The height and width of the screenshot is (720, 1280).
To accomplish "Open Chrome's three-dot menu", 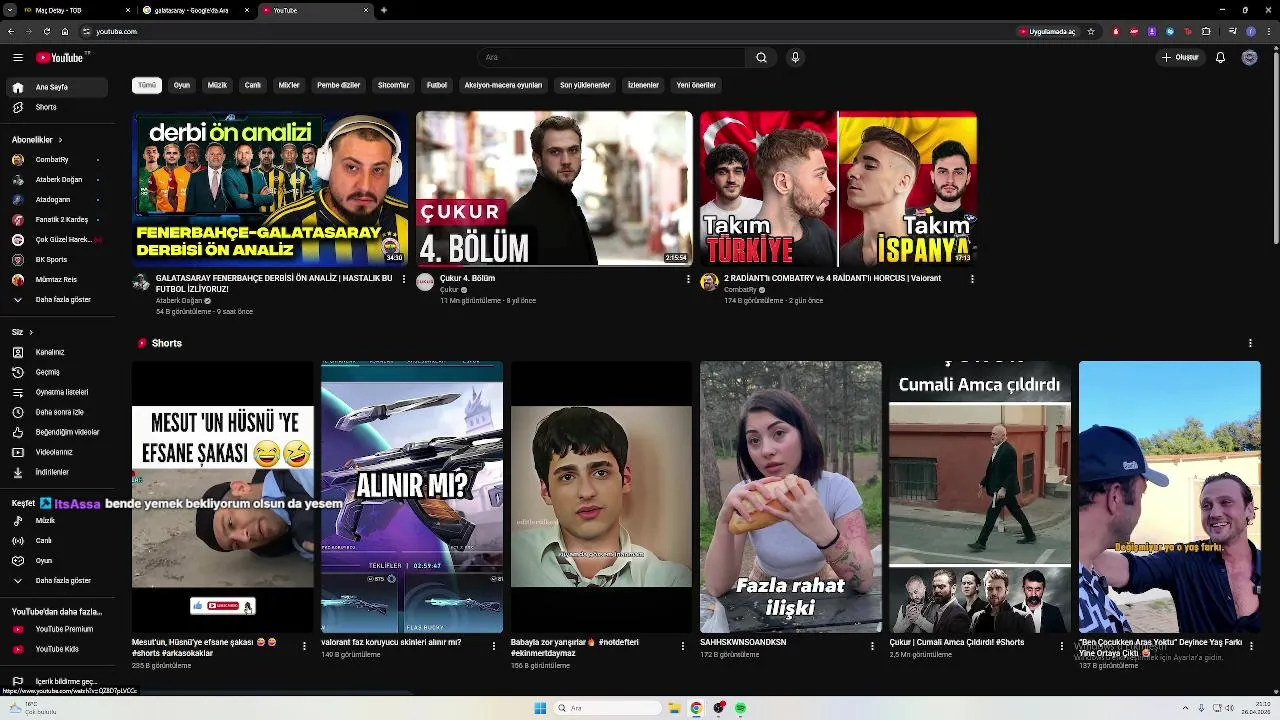I will [x=1269, y=31].
